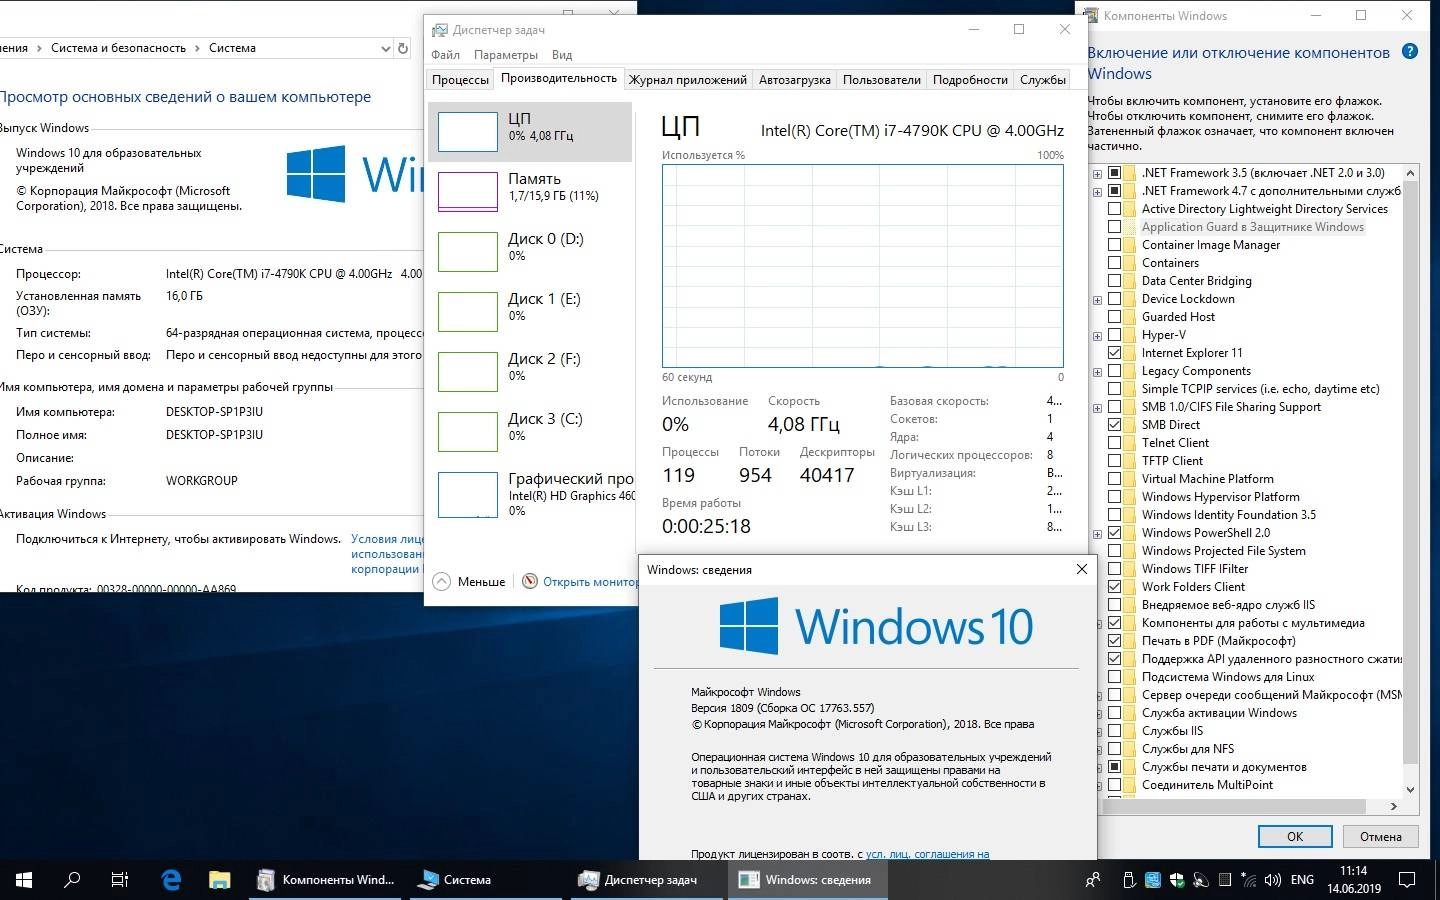Open the license agreement link in winver
The width and height of the screenshot is (1440, 900).
click(x=927, y=854)
